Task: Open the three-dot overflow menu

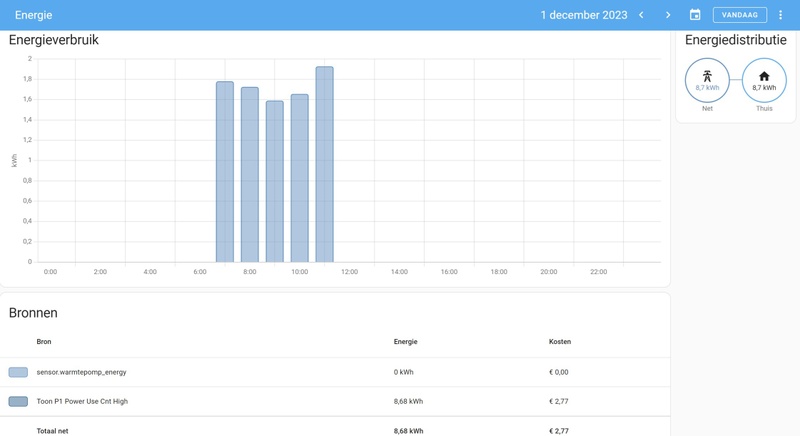Action: (780, 15)
